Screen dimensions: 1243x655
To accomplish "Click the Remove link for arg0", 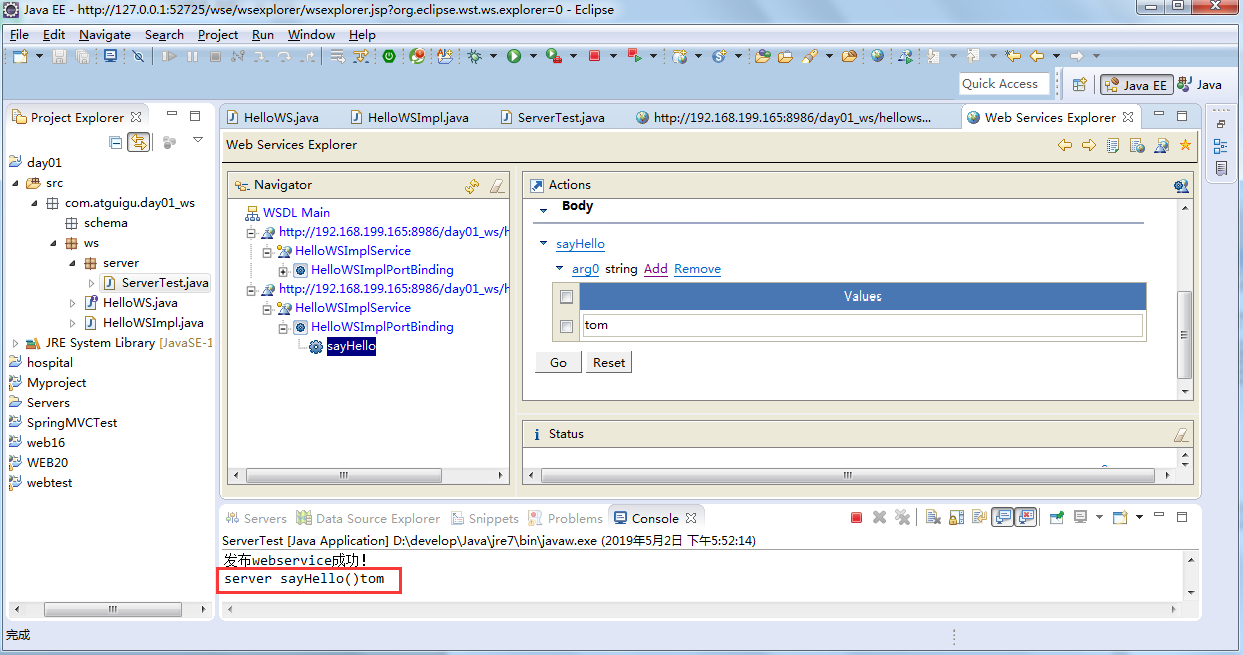I will (x=697, y=269).
